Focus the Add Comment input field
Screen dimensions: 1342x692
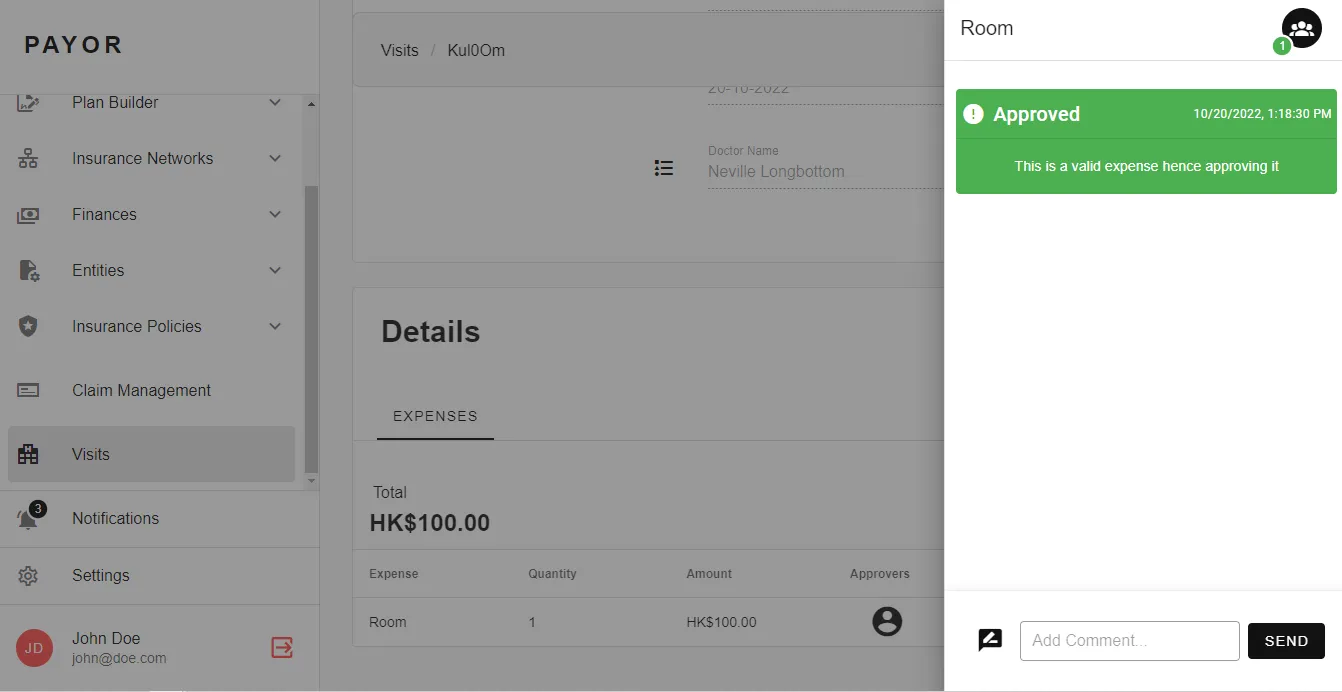1129,641
